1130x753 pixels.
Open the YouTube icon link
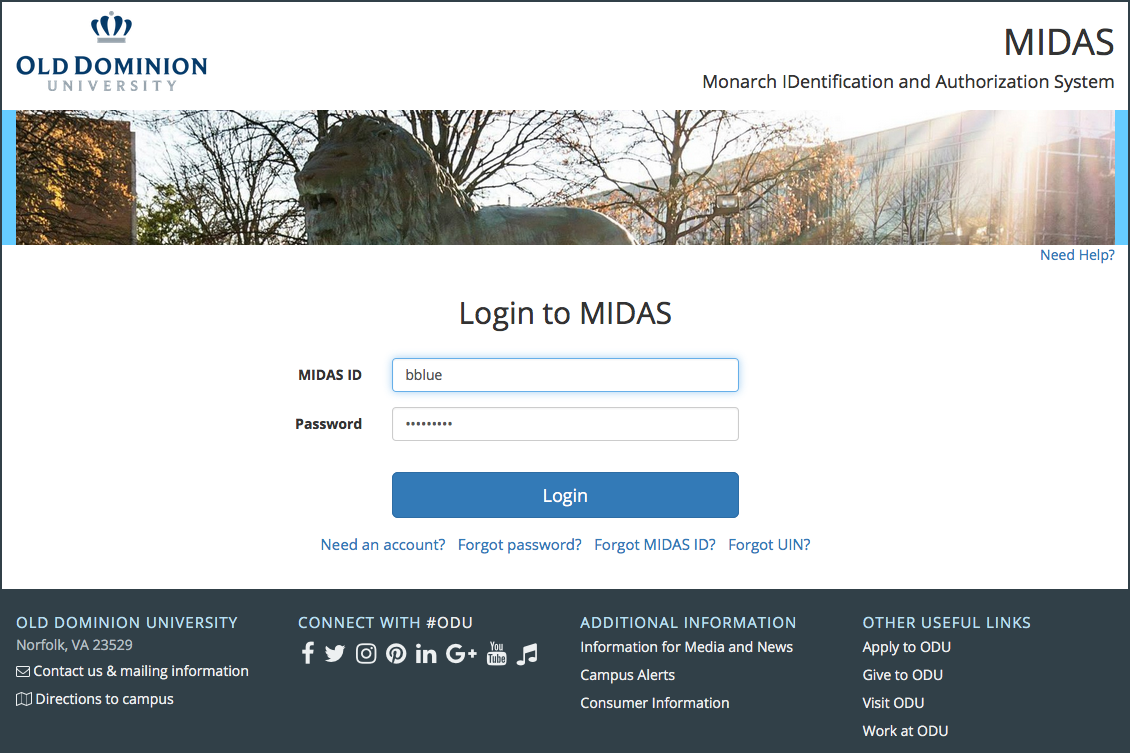coord(497,654)
